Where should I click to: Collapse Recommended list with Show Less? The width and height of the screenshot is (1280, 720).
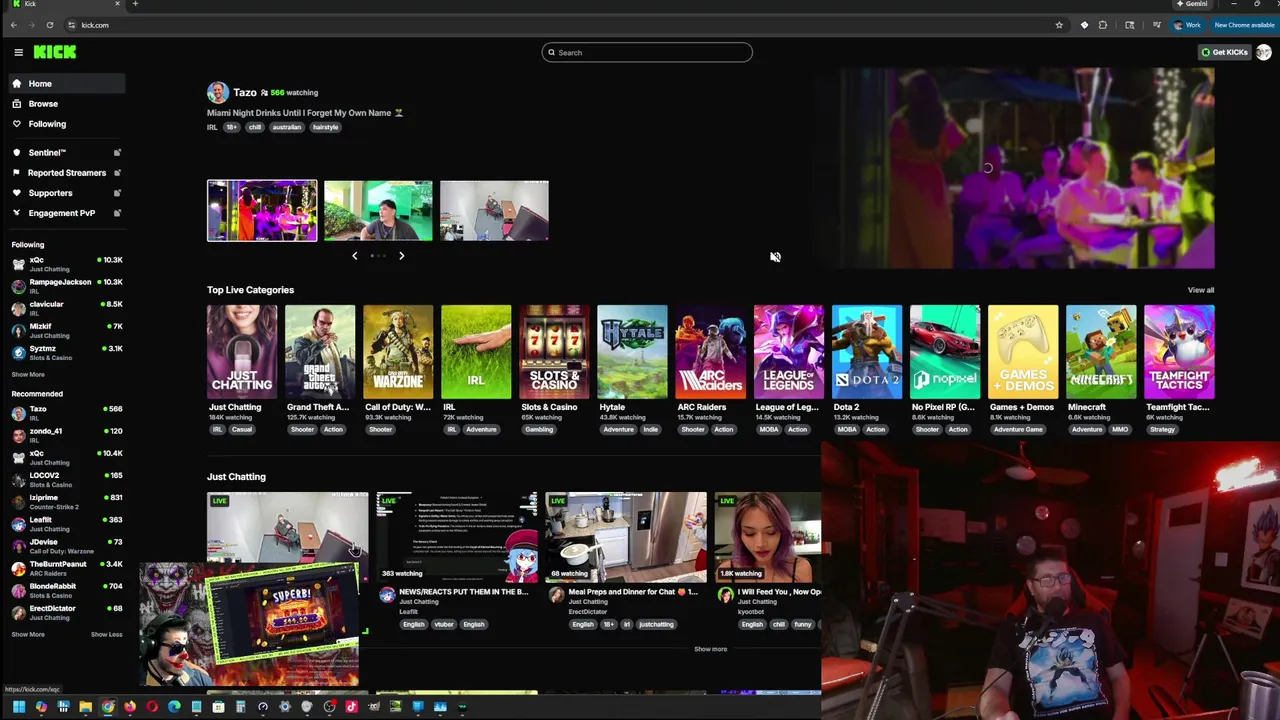[106, 634]
